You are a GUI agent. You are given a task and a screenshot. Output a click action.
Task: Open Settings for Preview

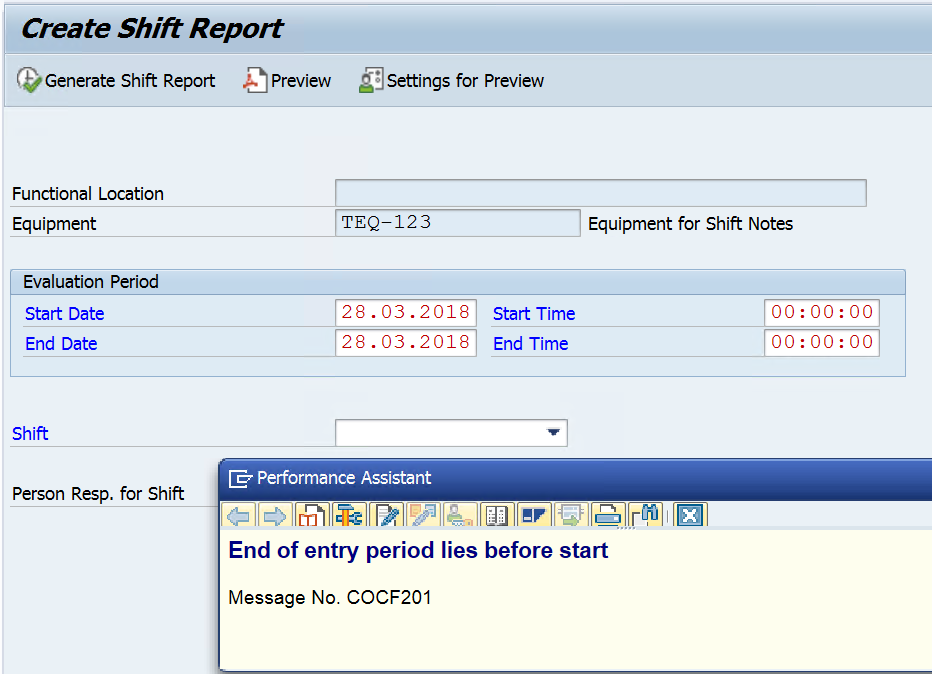(x=452, y=80)
